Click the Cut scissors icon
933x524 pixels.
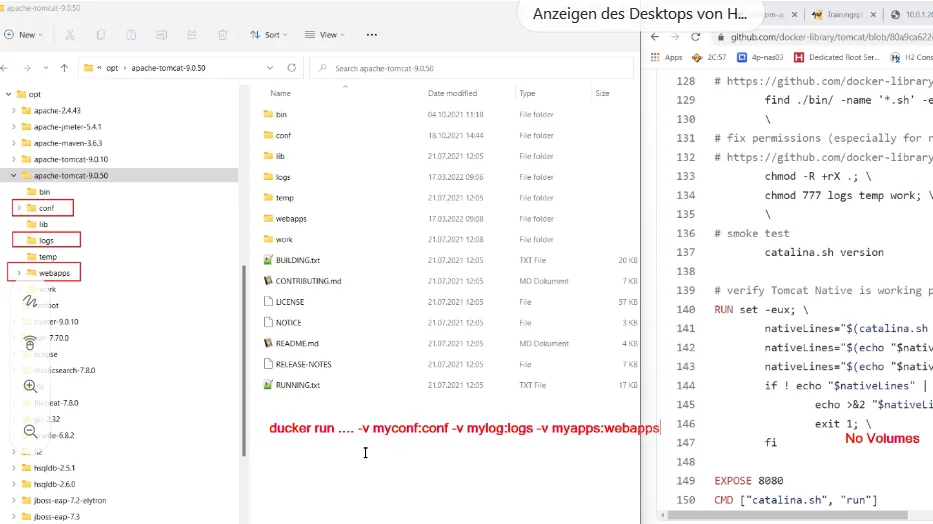(x=70, y=34)
